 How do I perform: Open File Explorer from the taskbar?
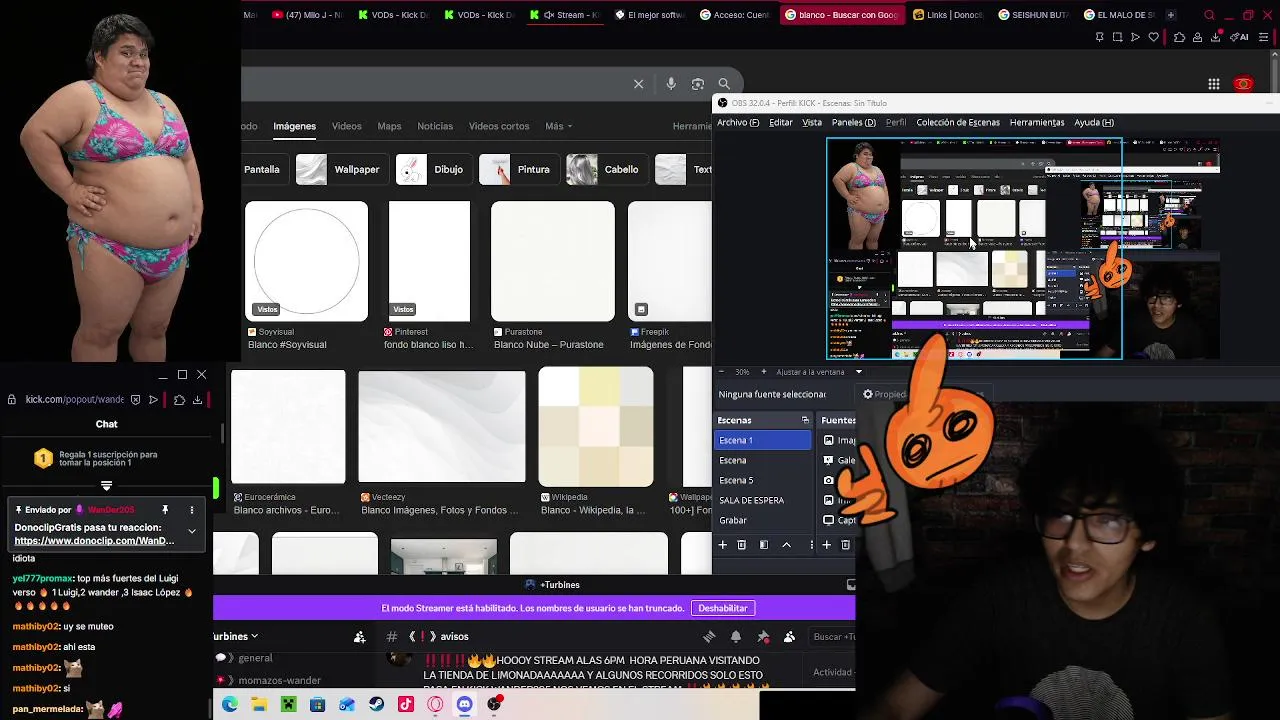click(x=259, y=705)
